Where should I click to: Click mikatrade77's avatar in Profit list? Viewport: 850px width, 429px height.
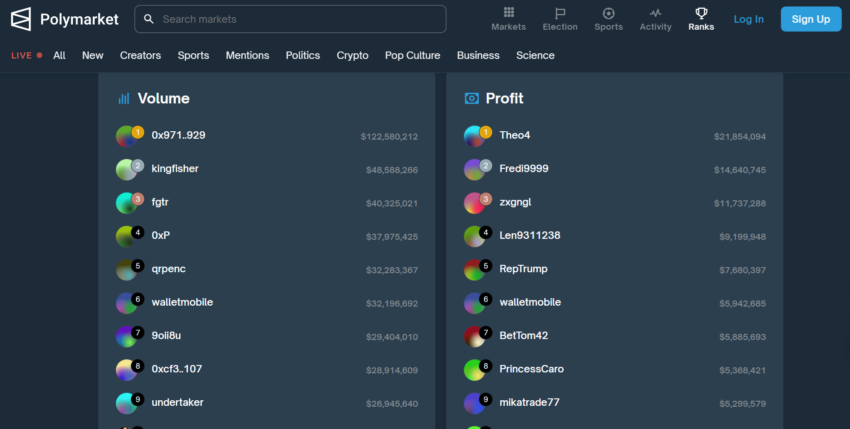(474, 403)
